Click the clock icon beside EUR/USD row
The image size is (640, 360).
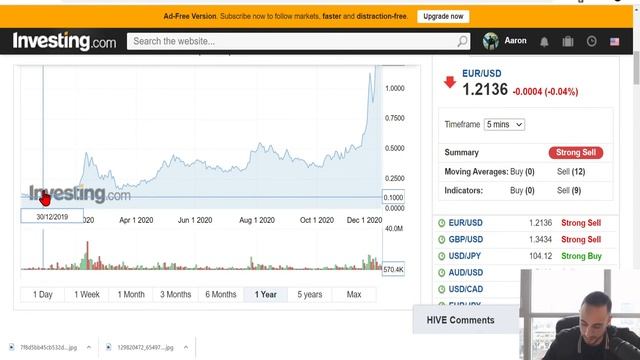(x=441, y=223)
